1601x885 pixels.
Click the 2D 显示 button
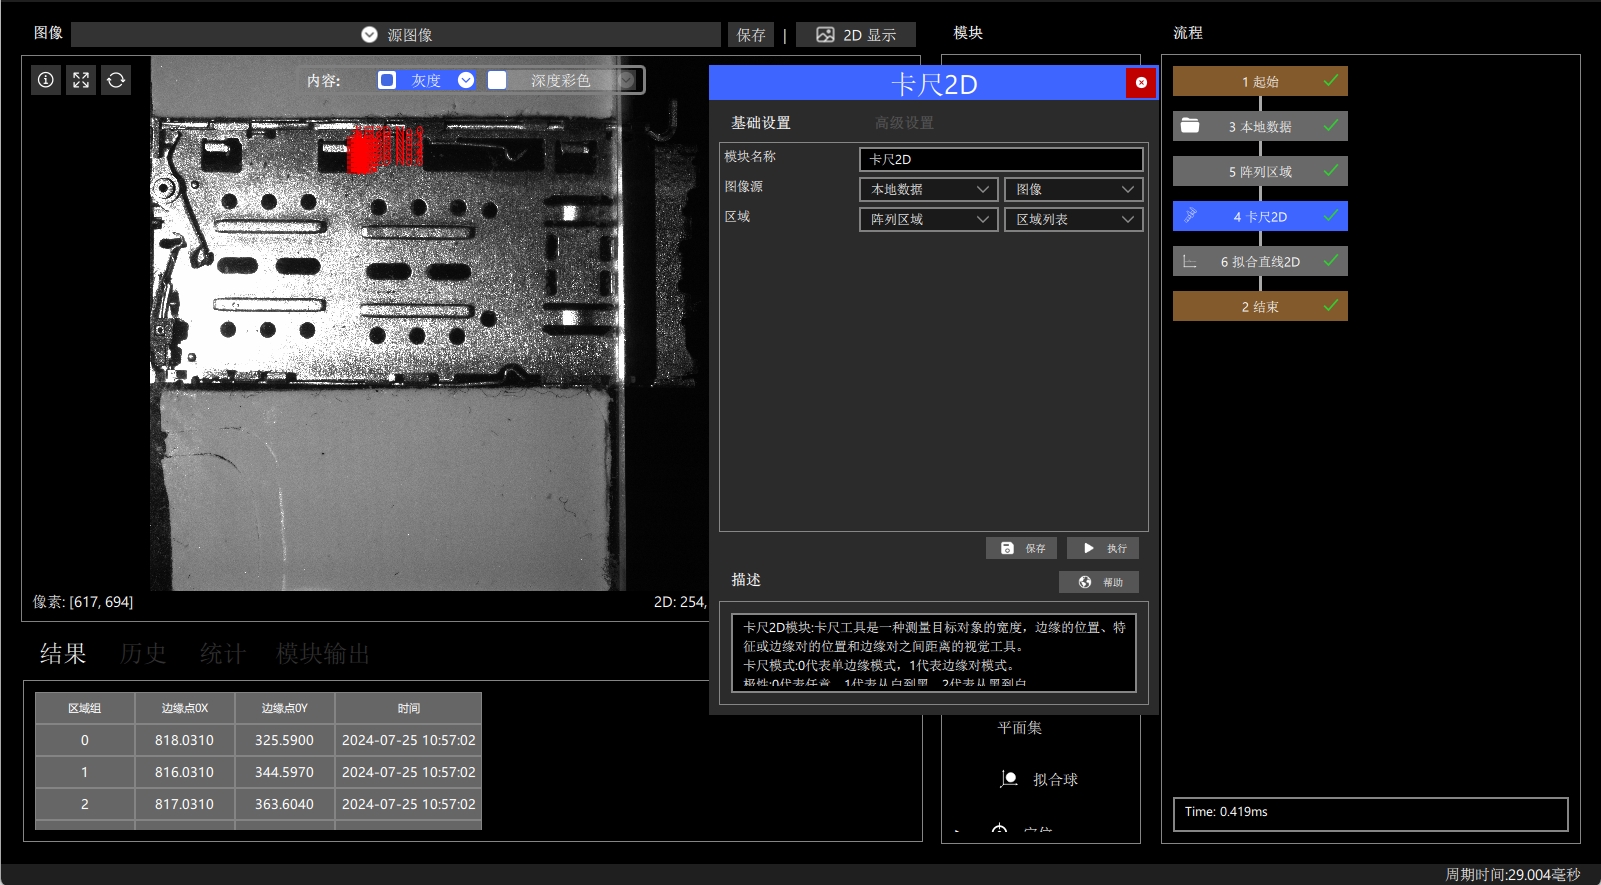coord(856,35)
